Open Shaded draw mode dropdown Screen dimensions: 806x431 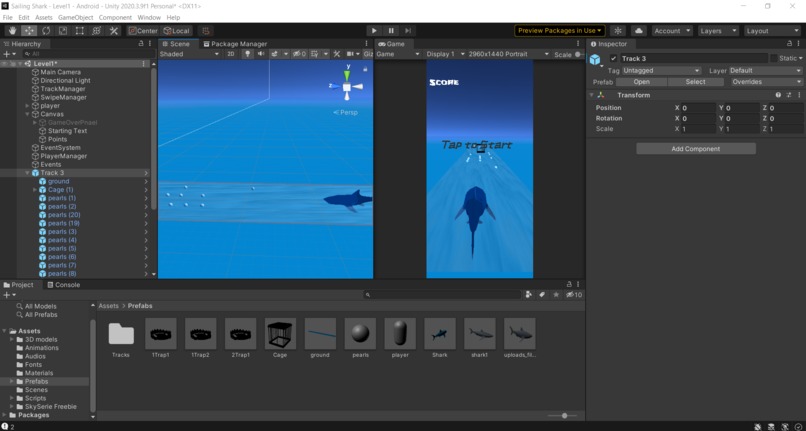click(189, 54)
